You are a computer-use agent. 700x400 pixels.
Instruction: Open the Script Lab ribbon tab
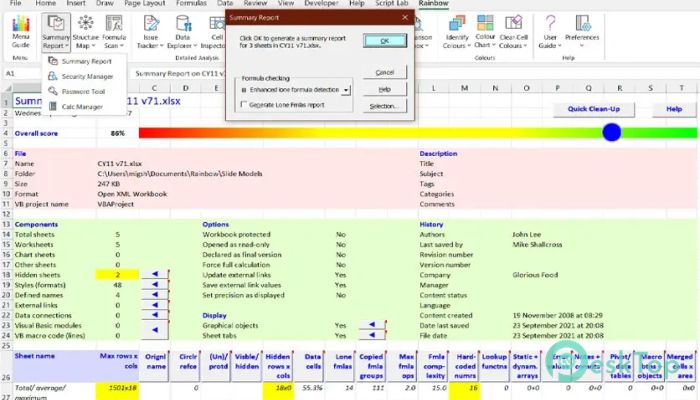coord(392,3)
